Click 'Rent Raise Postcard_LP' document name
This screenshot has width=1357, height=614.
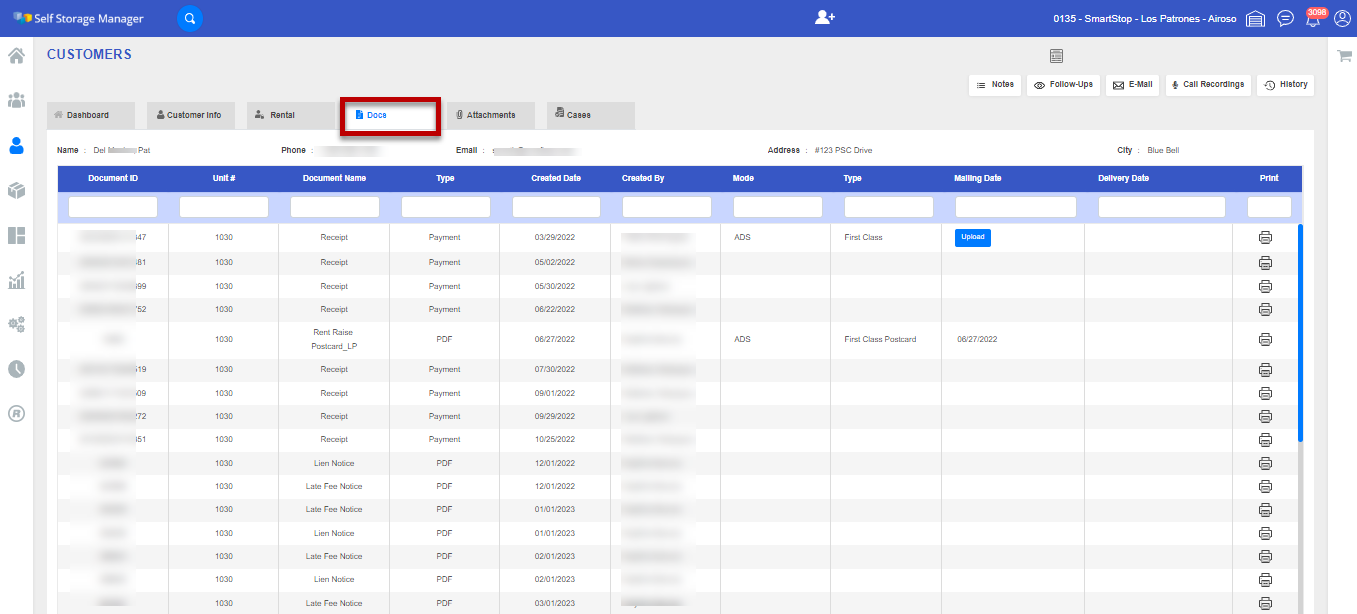click(x=335, y=340)
